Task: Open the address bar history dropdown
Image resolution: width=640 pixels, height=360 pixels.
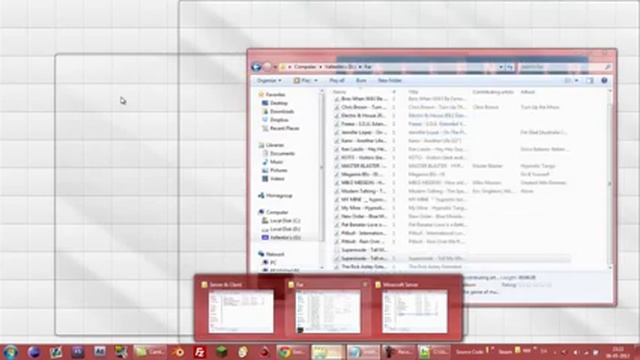Action: click(x=501, y=67)
